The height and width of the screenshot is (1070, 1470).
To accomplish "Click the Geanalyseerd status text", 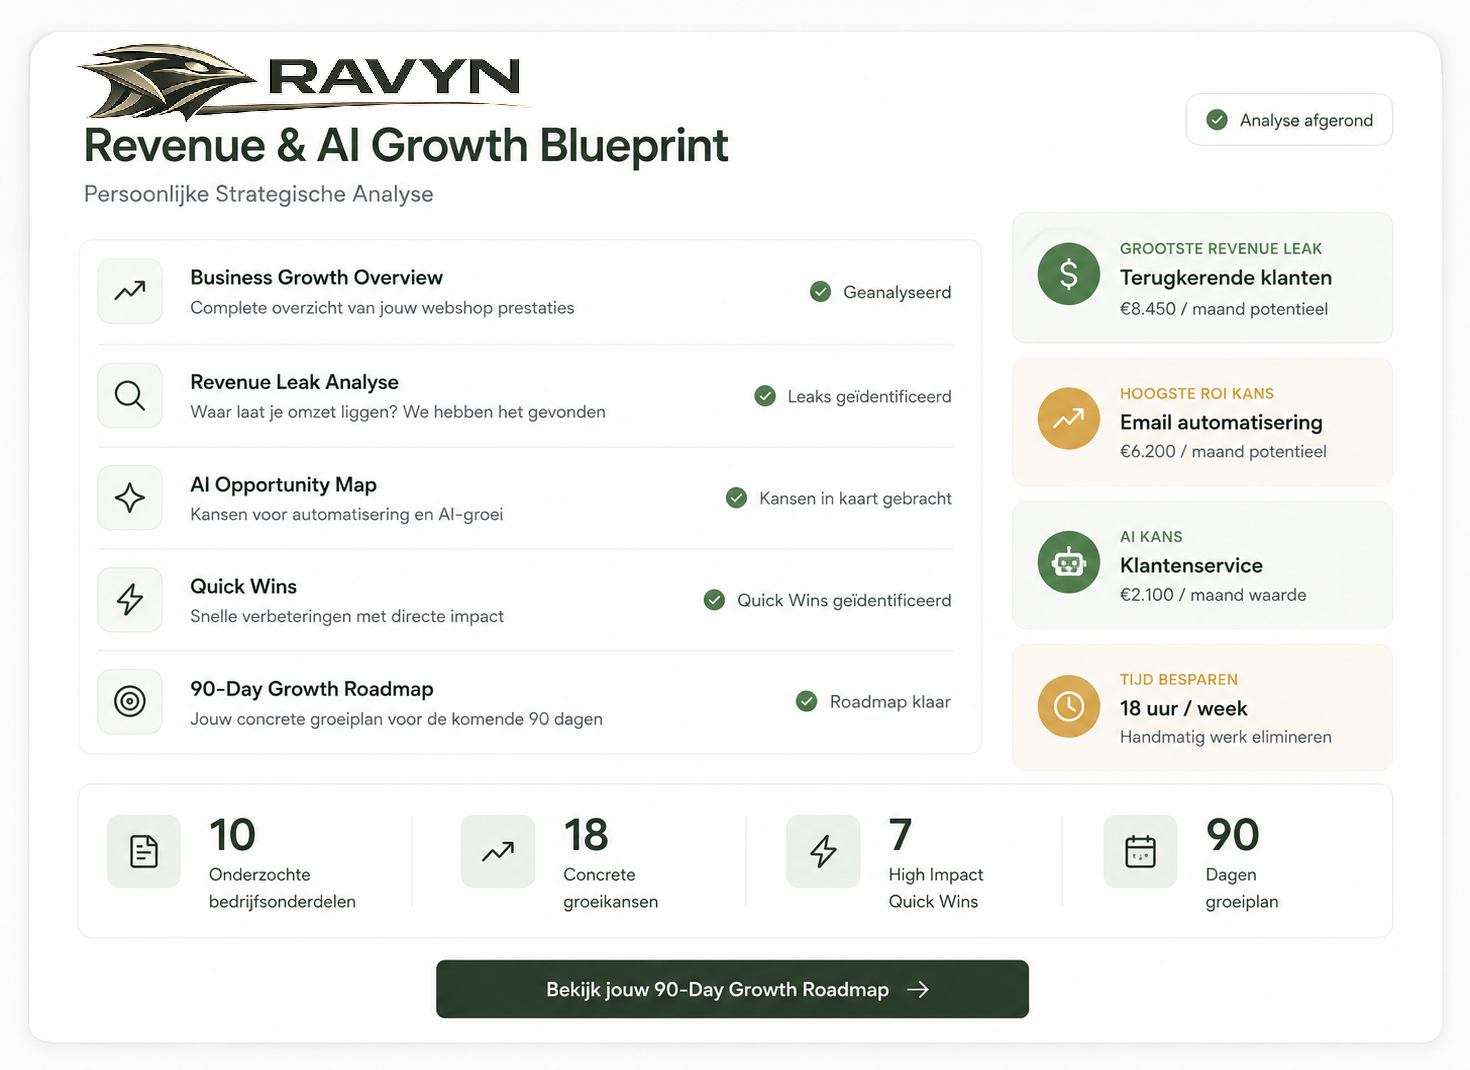I will point(897,292).
